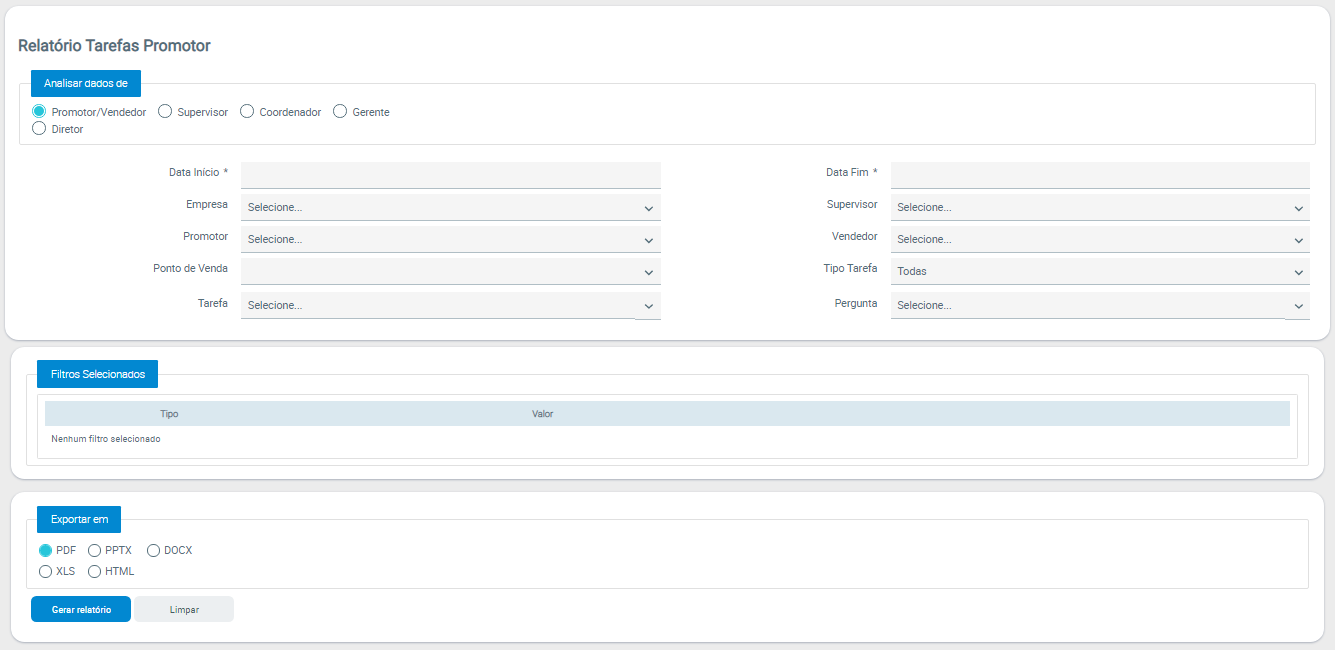Viewport: 1335px width, 650px height.
Task: Pick the Diretor radio option
Action: coord(40,129)
